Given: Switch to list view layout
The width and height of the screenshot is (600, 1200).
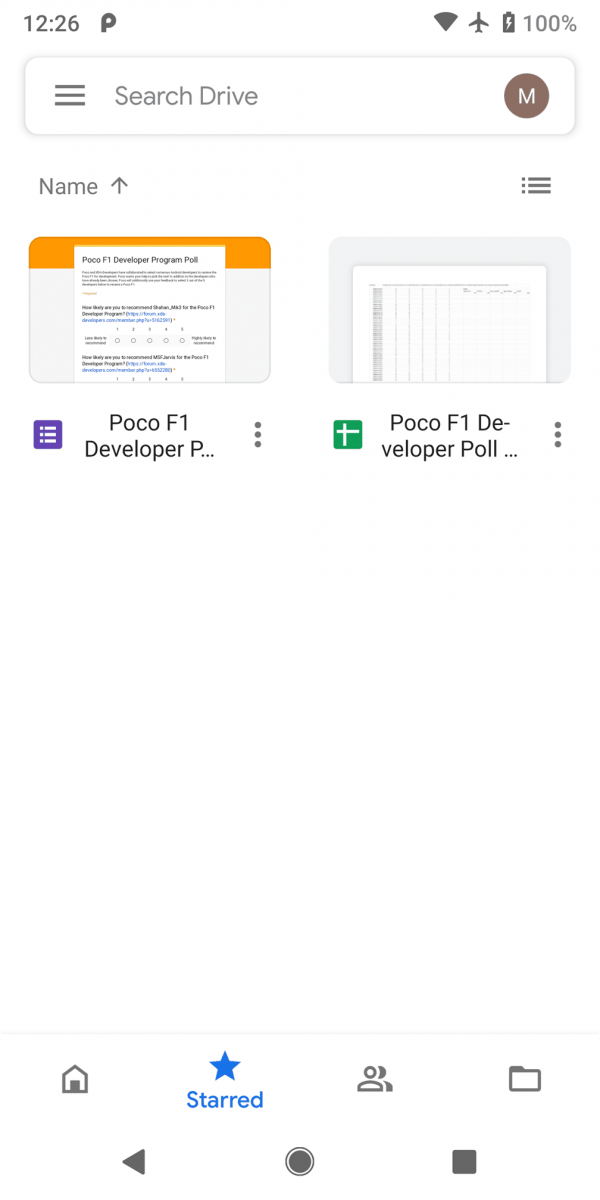Looking at the screenshot, I should 536,185.
